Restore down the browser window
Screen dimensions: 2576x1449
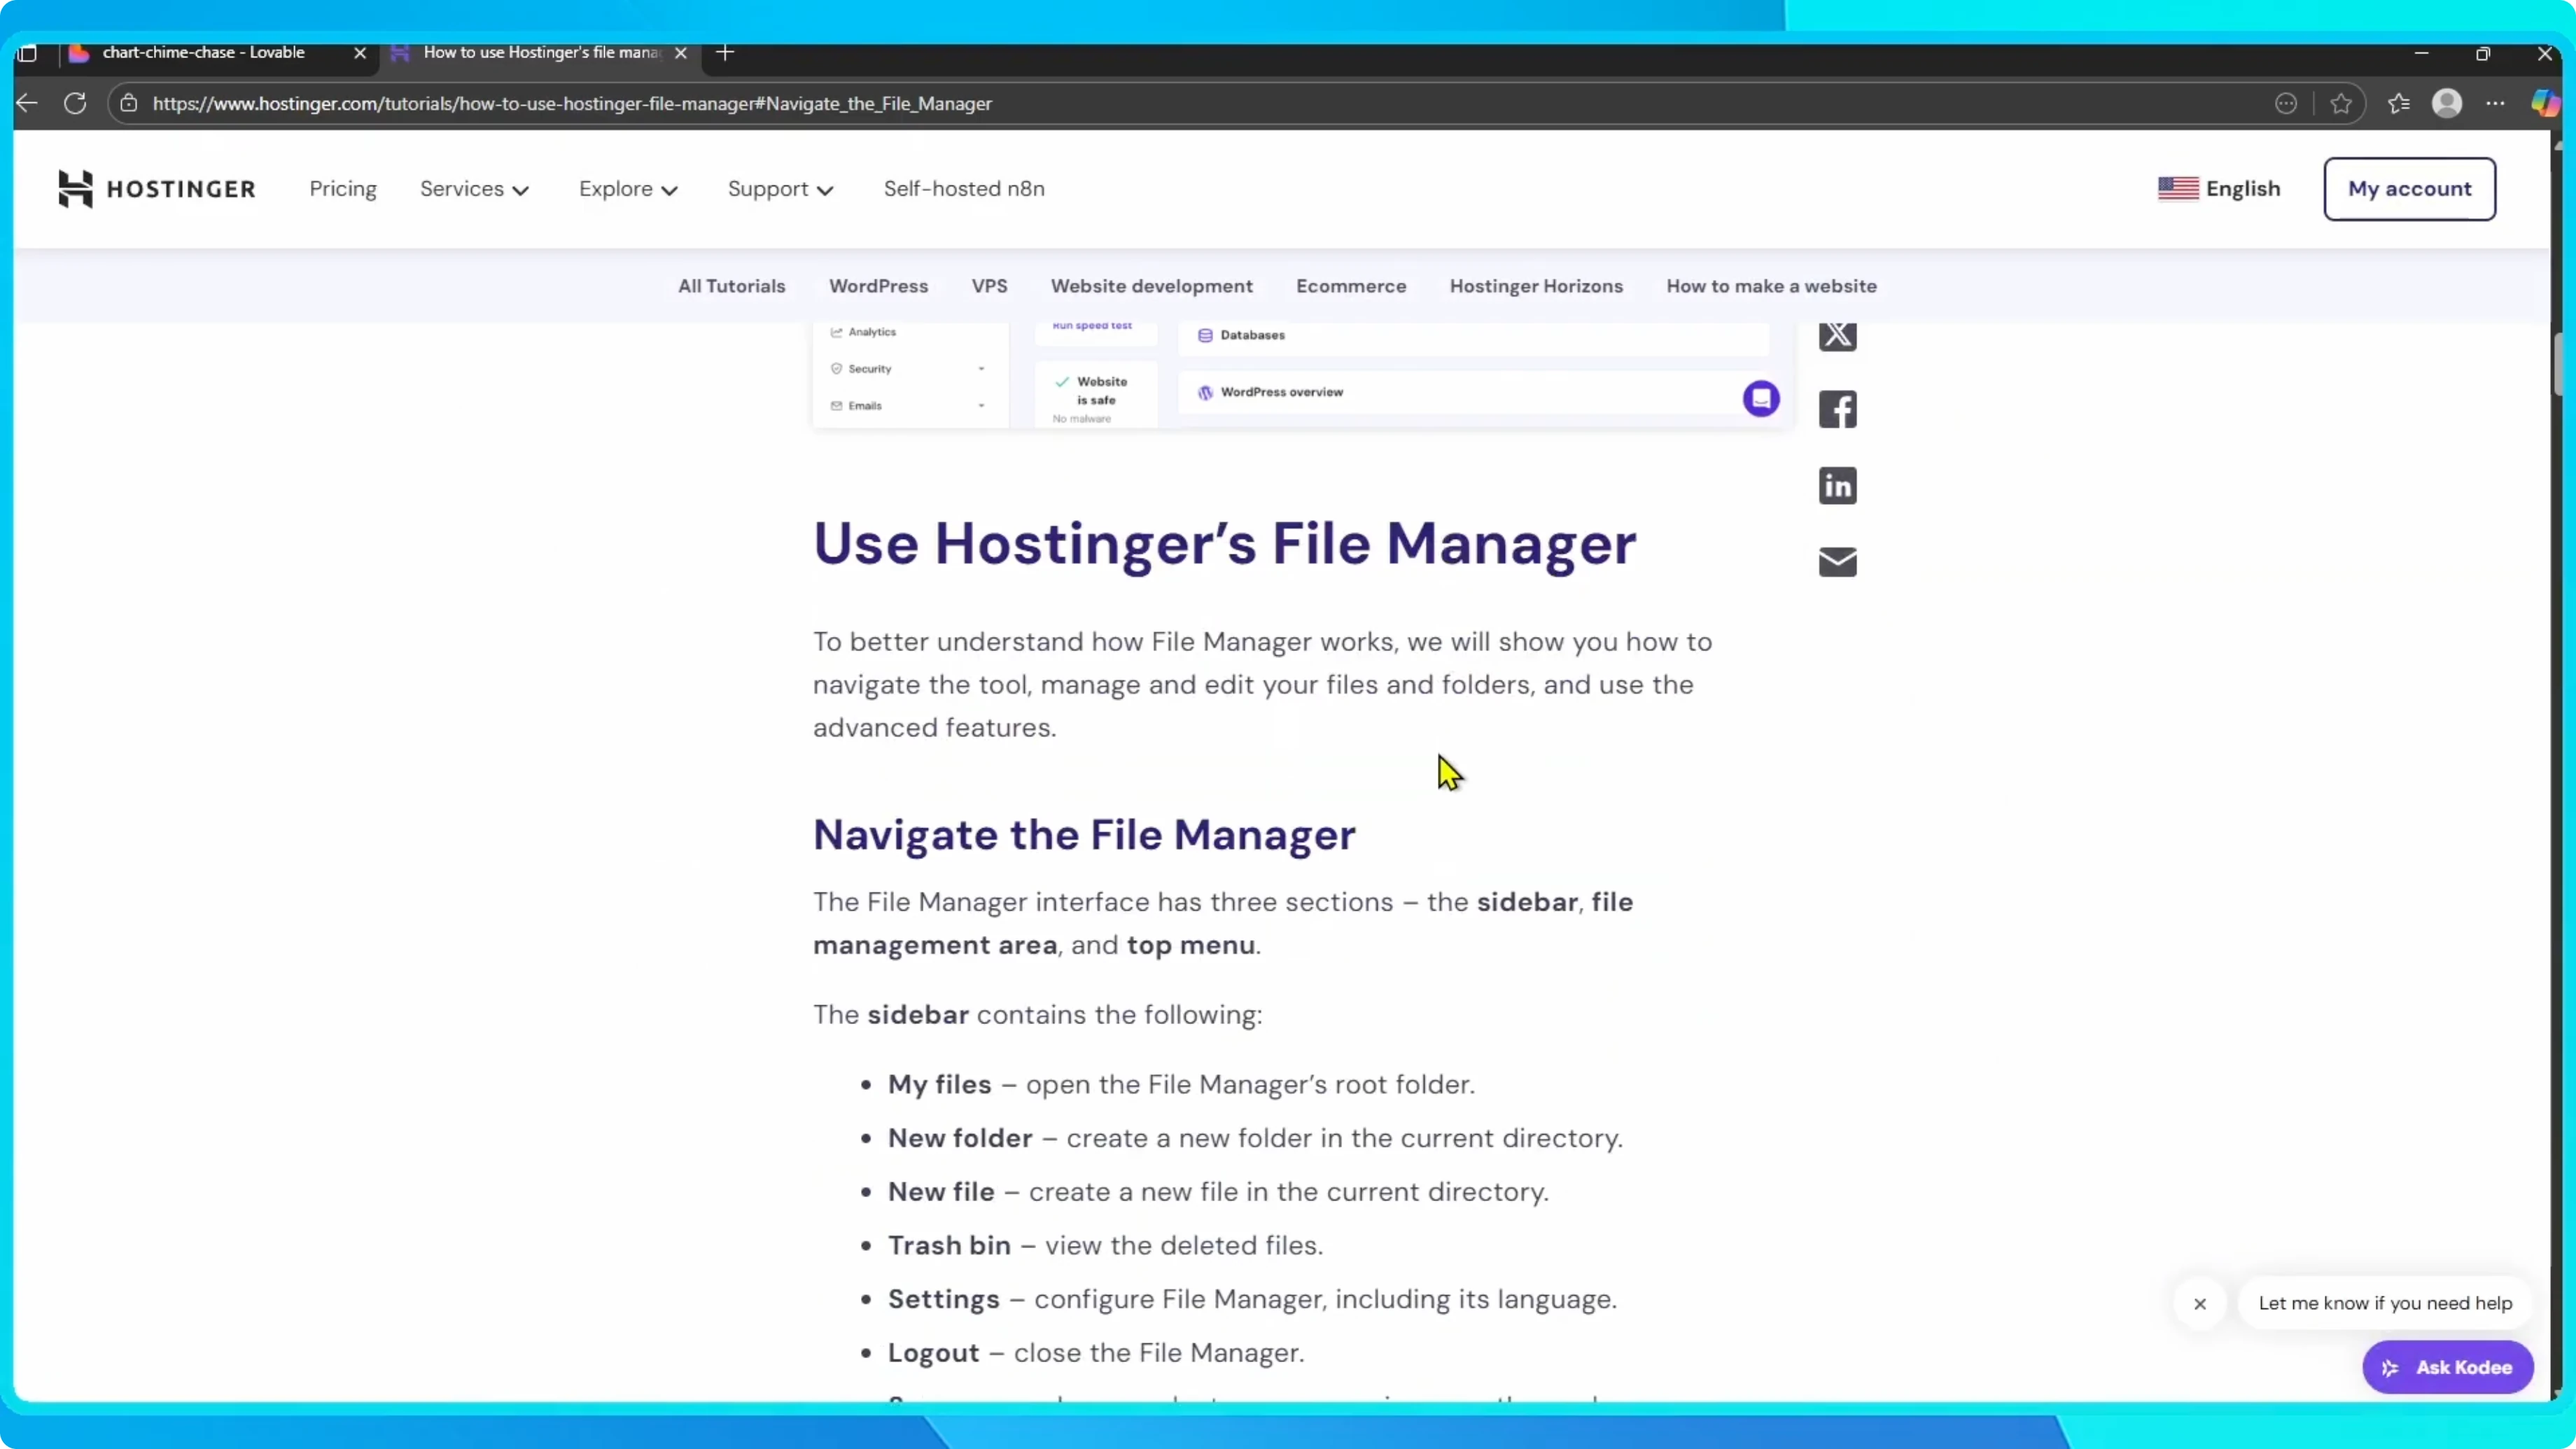[x=2482, y=53]
